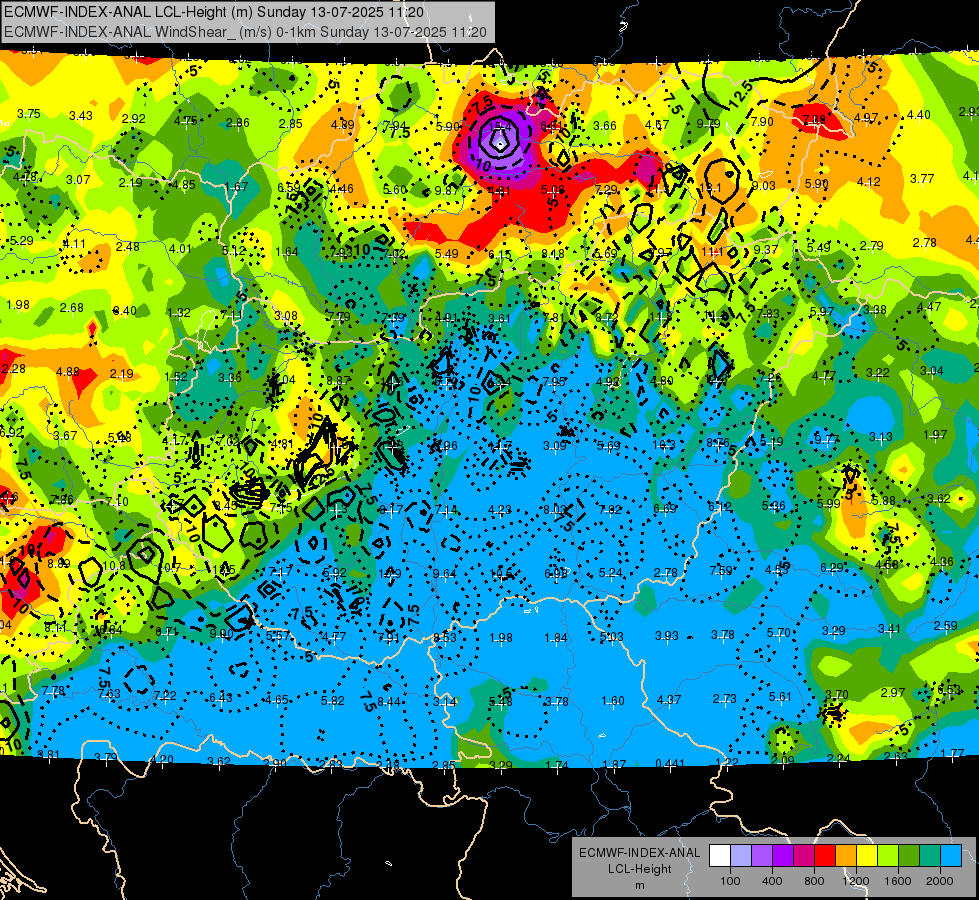Click legend text LCL-Height
The width and height of the screenshot is (979, 900).
point(640,869)
